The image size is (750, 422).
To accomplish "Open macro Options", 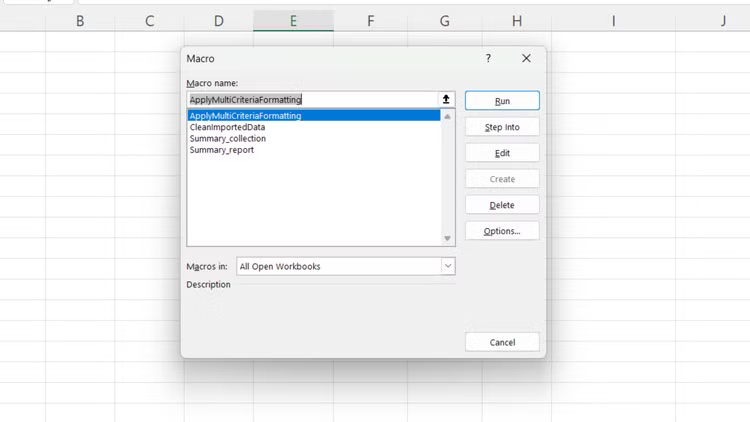I will [502, 231].
